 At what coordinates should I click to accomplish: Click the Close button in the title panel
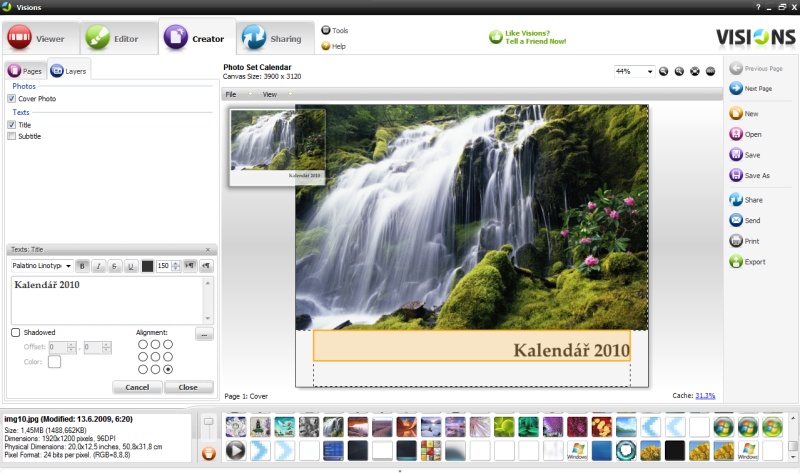(188, 387)
